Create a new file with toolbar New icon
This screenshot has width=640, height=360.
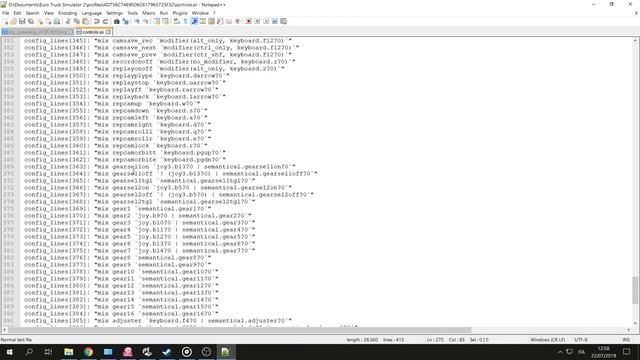6,21
